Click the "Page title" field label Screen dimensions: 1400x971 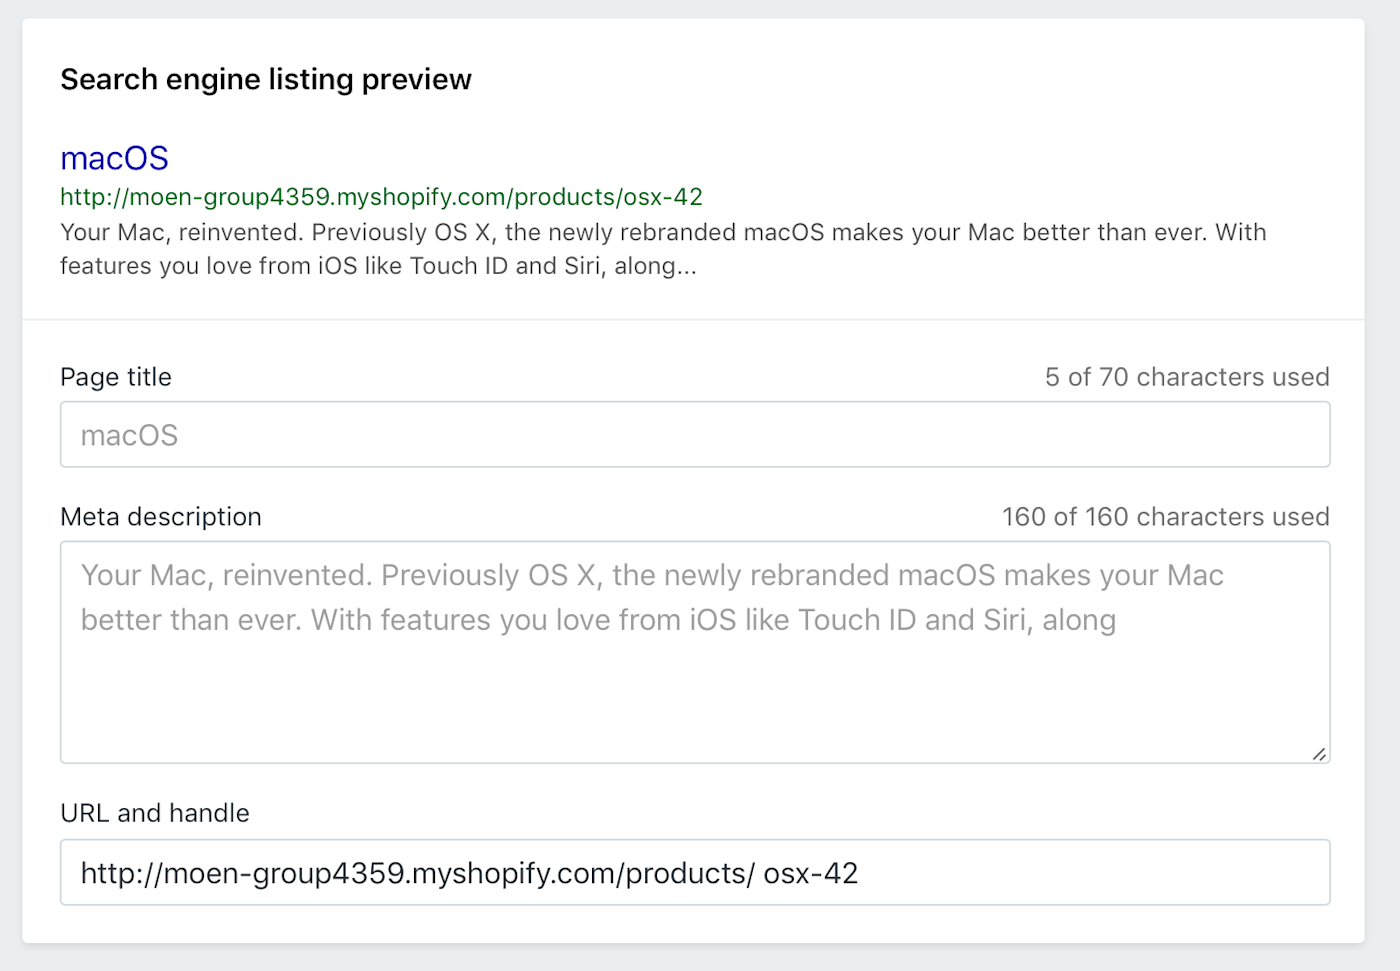116,377
